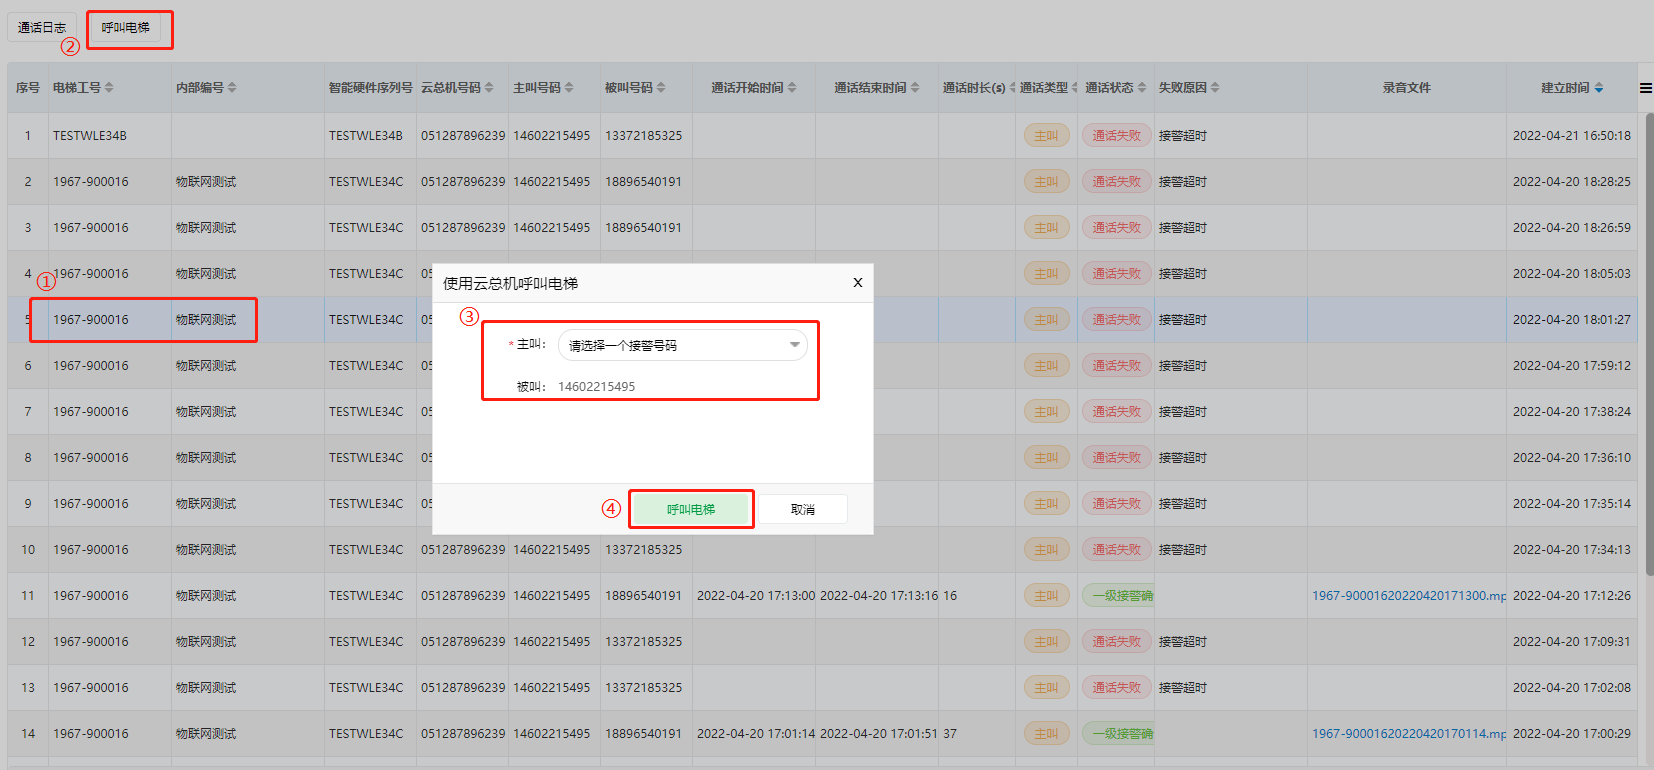This screenshot has height=770, width=1654.
Task: Click TESTWLE34C in row 12
Action: coord(366,642)
